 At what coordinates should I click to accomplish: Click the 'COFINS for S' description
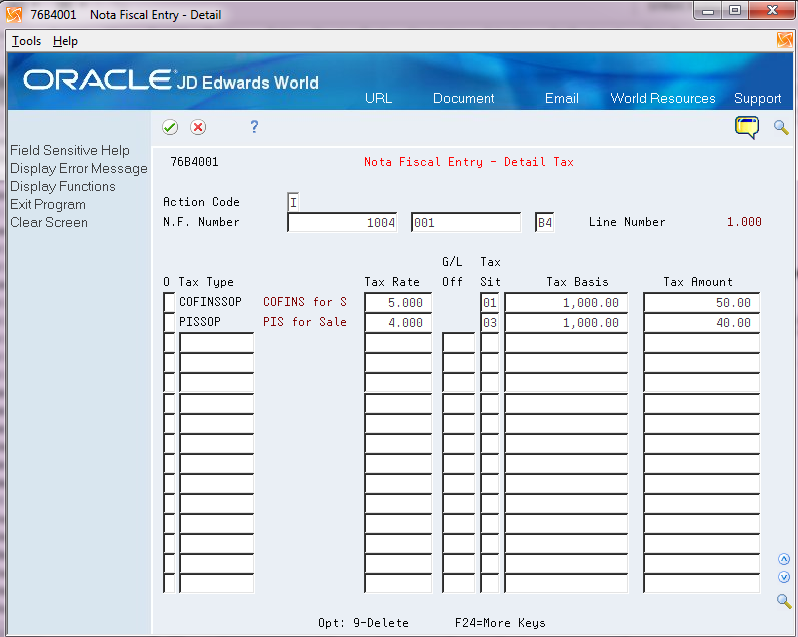point(305,302)
